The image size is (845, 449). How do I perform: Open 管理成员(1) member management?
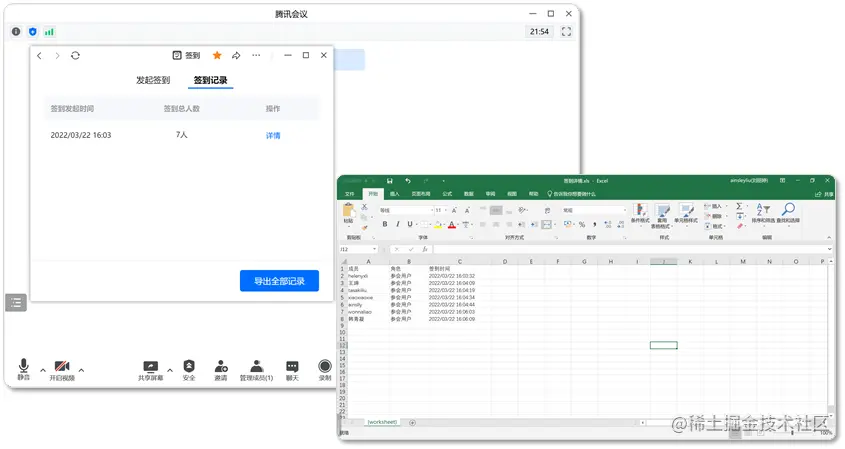tap(257, 370)
